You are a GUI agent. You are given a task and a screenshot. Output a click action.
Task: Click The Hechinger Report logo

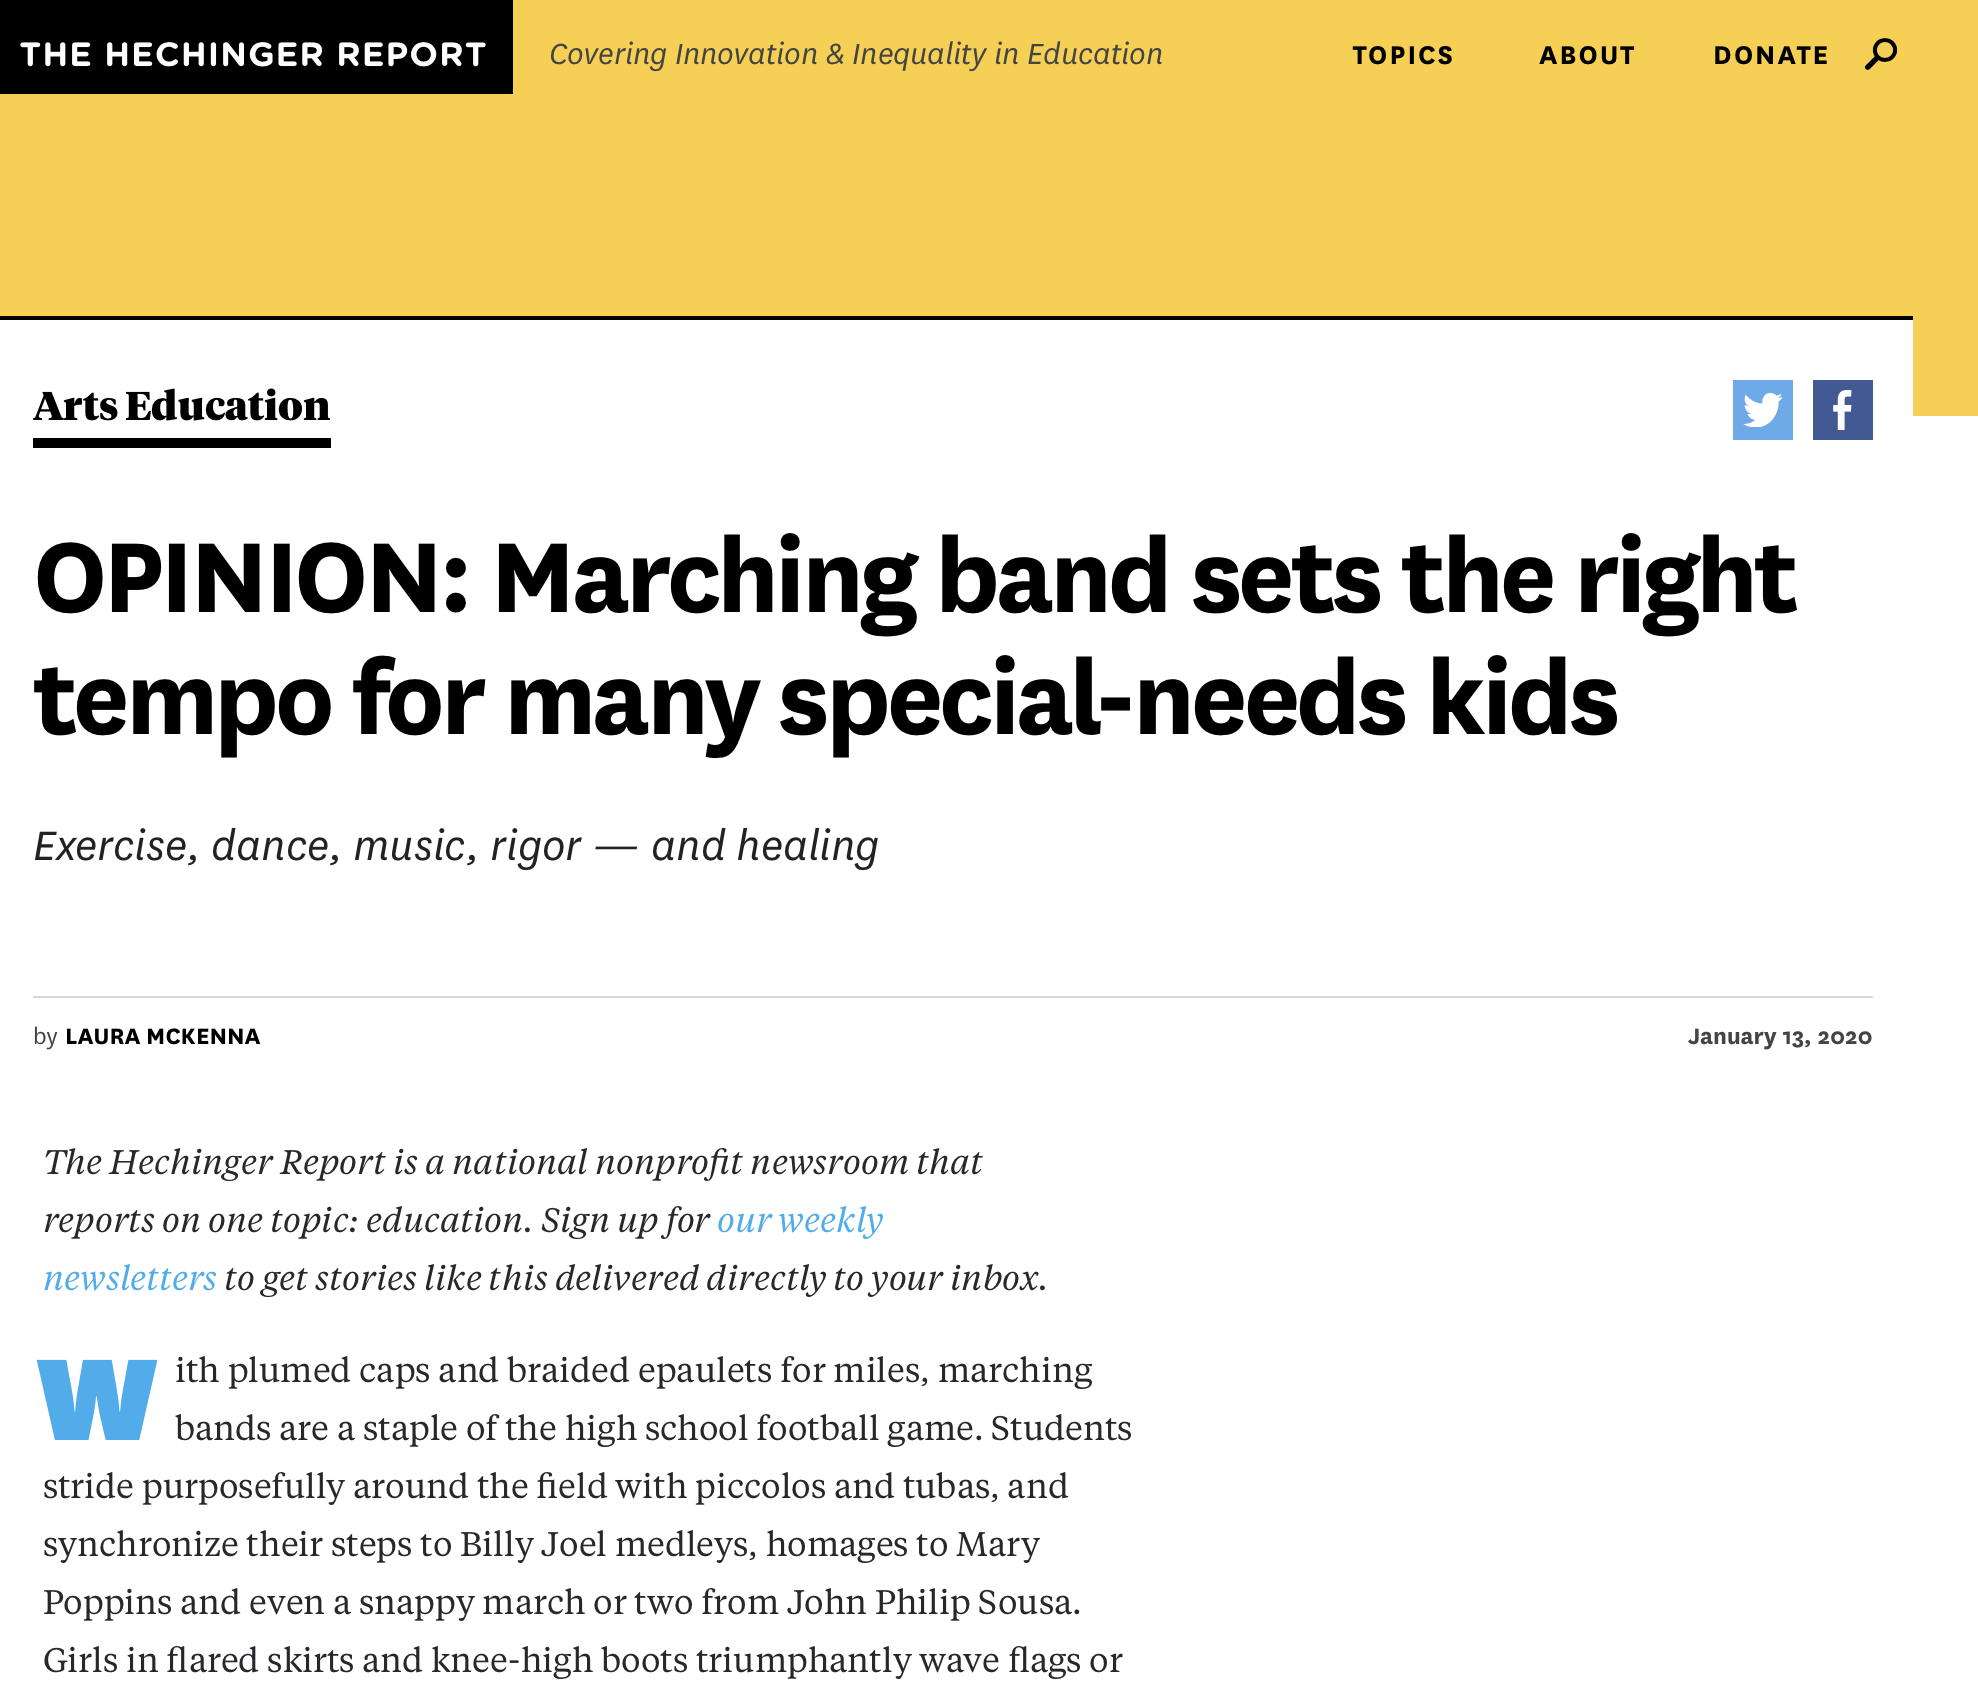coord(254,54)
